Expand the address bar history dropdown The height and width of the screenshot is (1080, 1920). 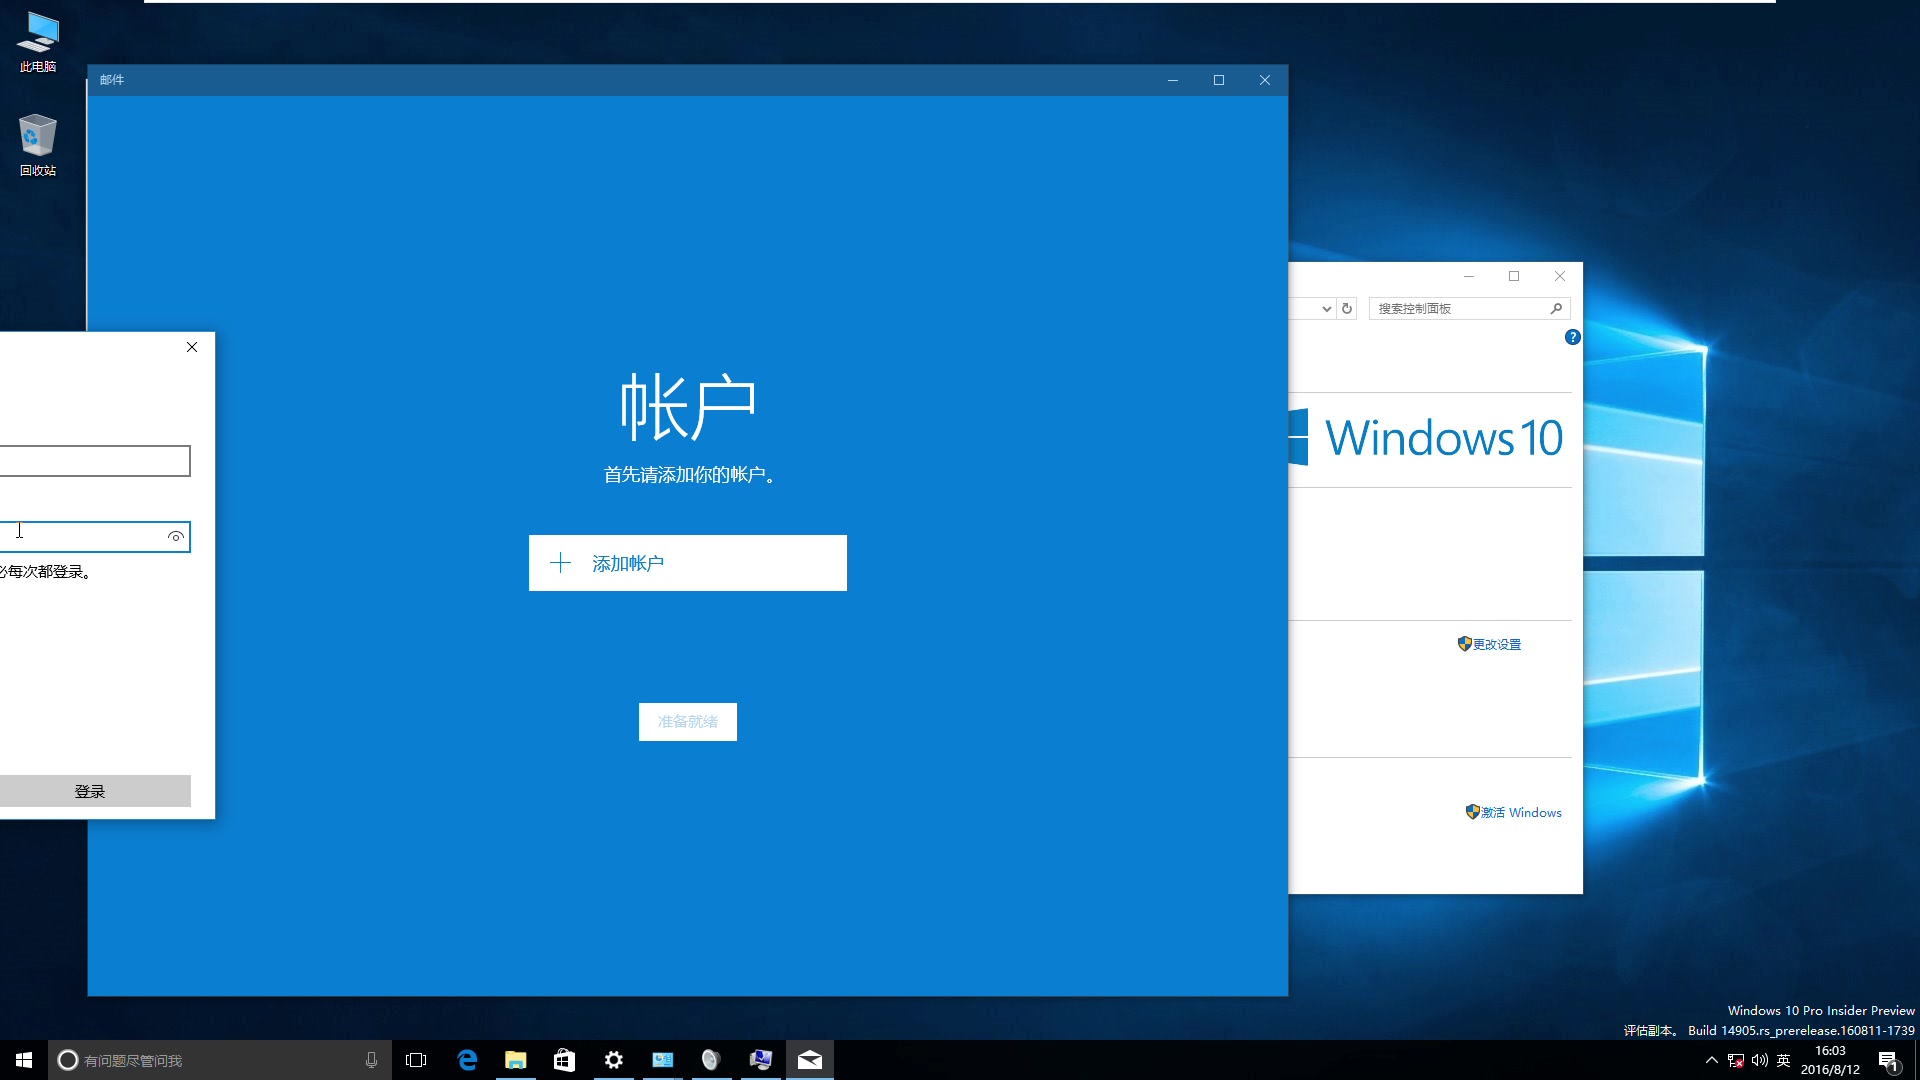point(1326,309)
